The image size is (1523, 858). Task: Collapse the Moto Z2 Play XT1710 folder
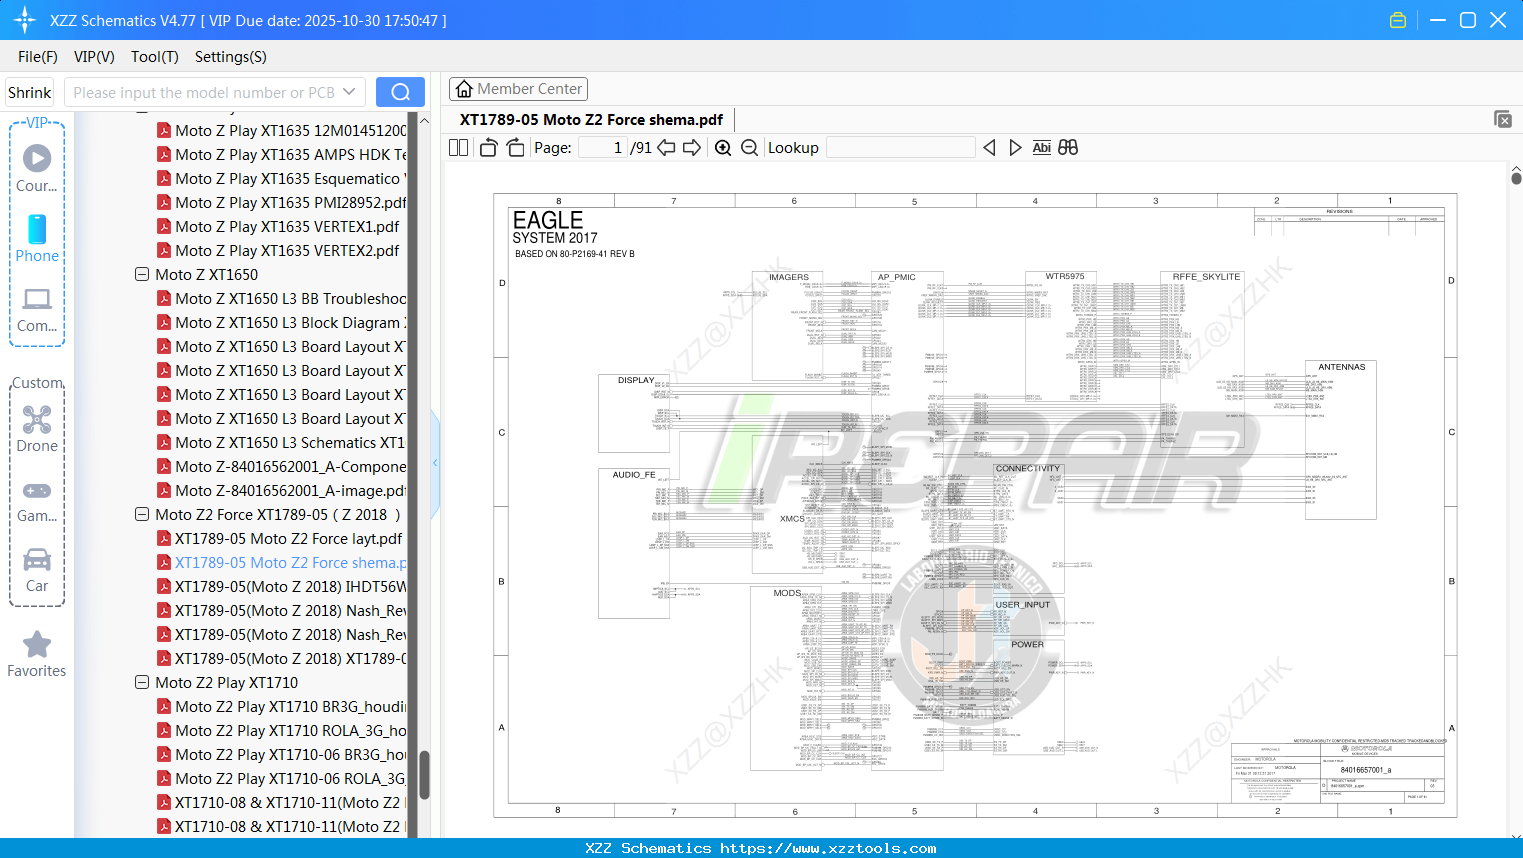(x=142, y=682)
